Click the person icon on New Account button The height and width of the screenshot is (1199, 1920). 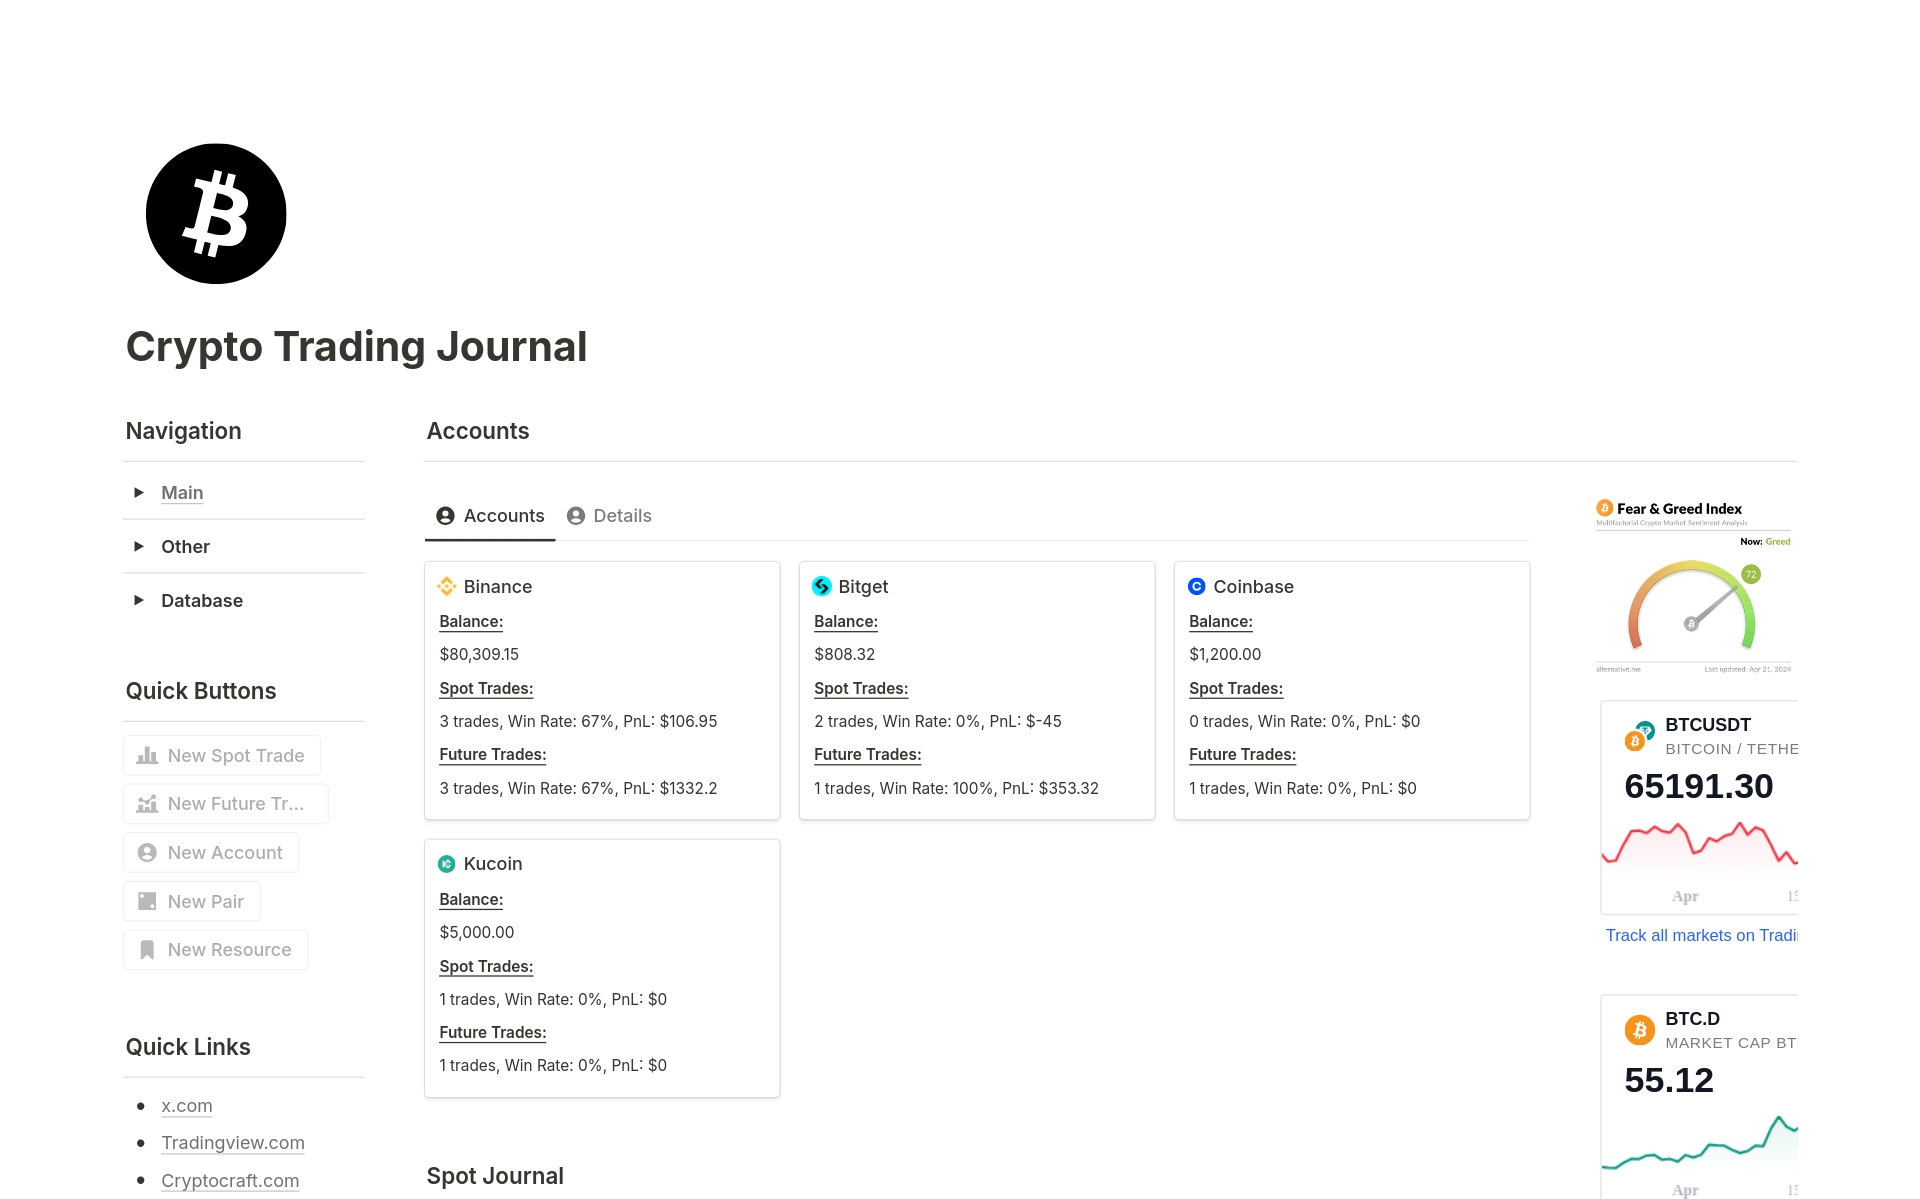pyautogui.click(x=147, y=852)
